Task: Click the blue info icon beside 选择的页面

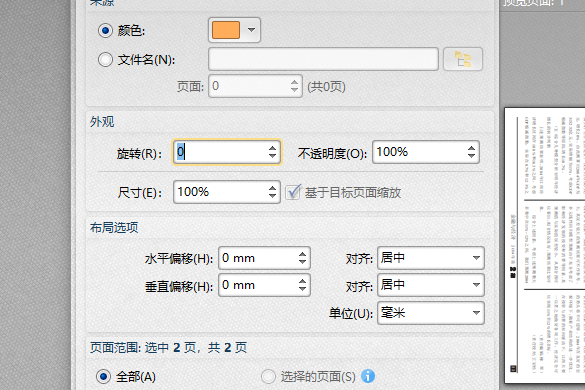Action: point(368,376)
